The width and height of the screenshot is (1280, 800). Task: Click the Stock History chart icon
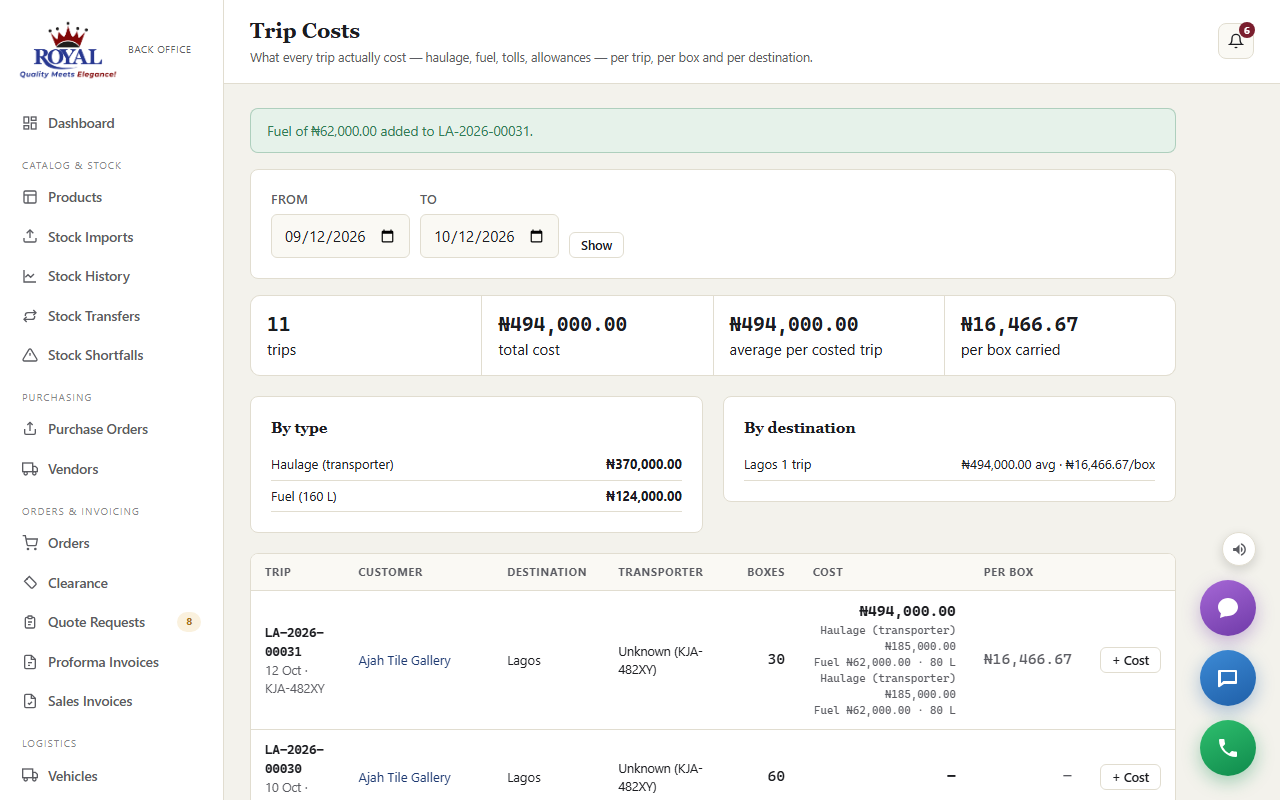(x=30, y=276)
